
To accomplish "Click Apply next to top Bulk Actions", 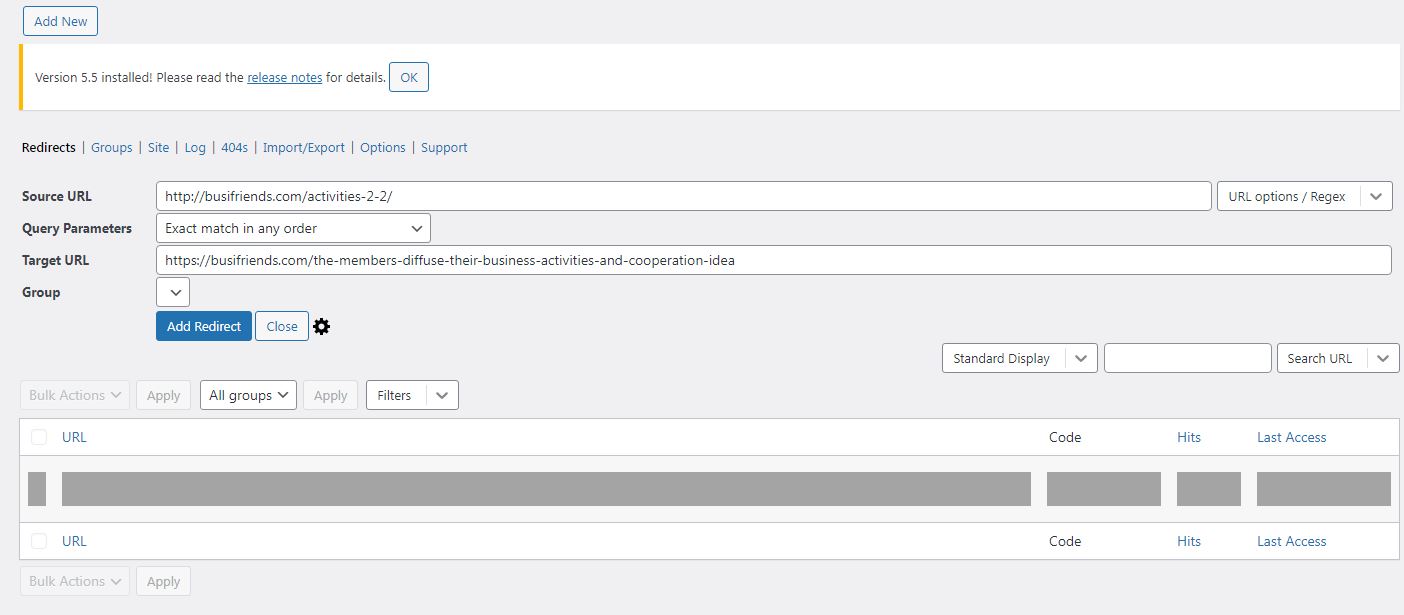I will coord(163,395).
